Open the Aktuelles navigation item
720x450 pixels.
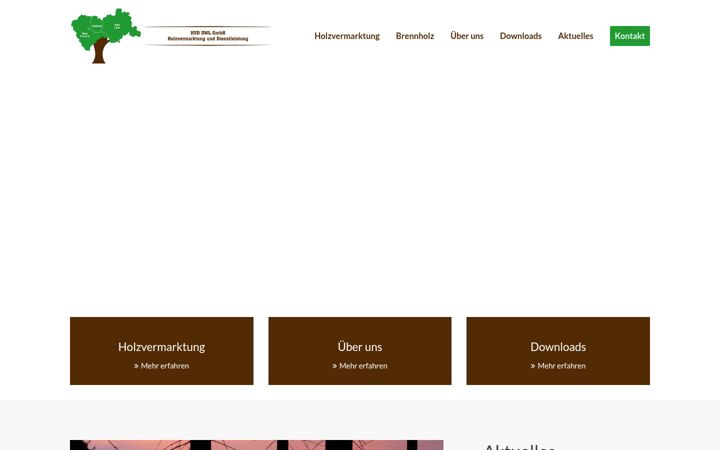(575, 36)
